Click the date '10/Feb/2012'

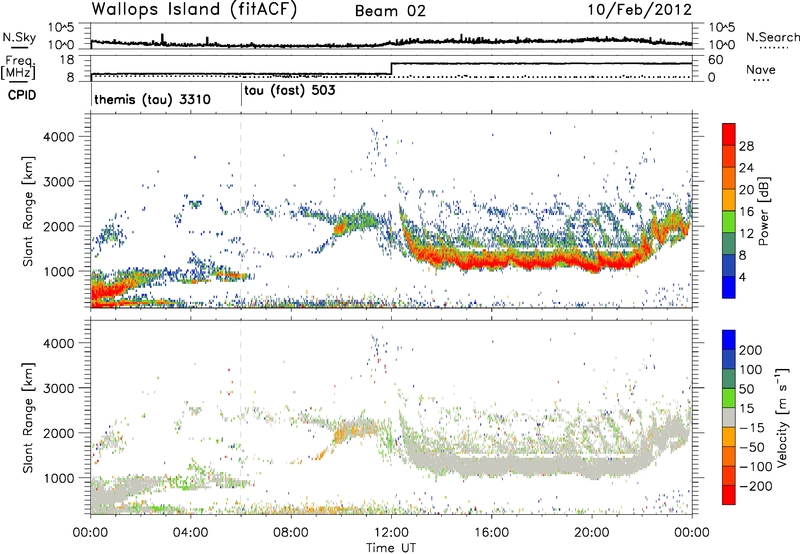click(639, 10)
